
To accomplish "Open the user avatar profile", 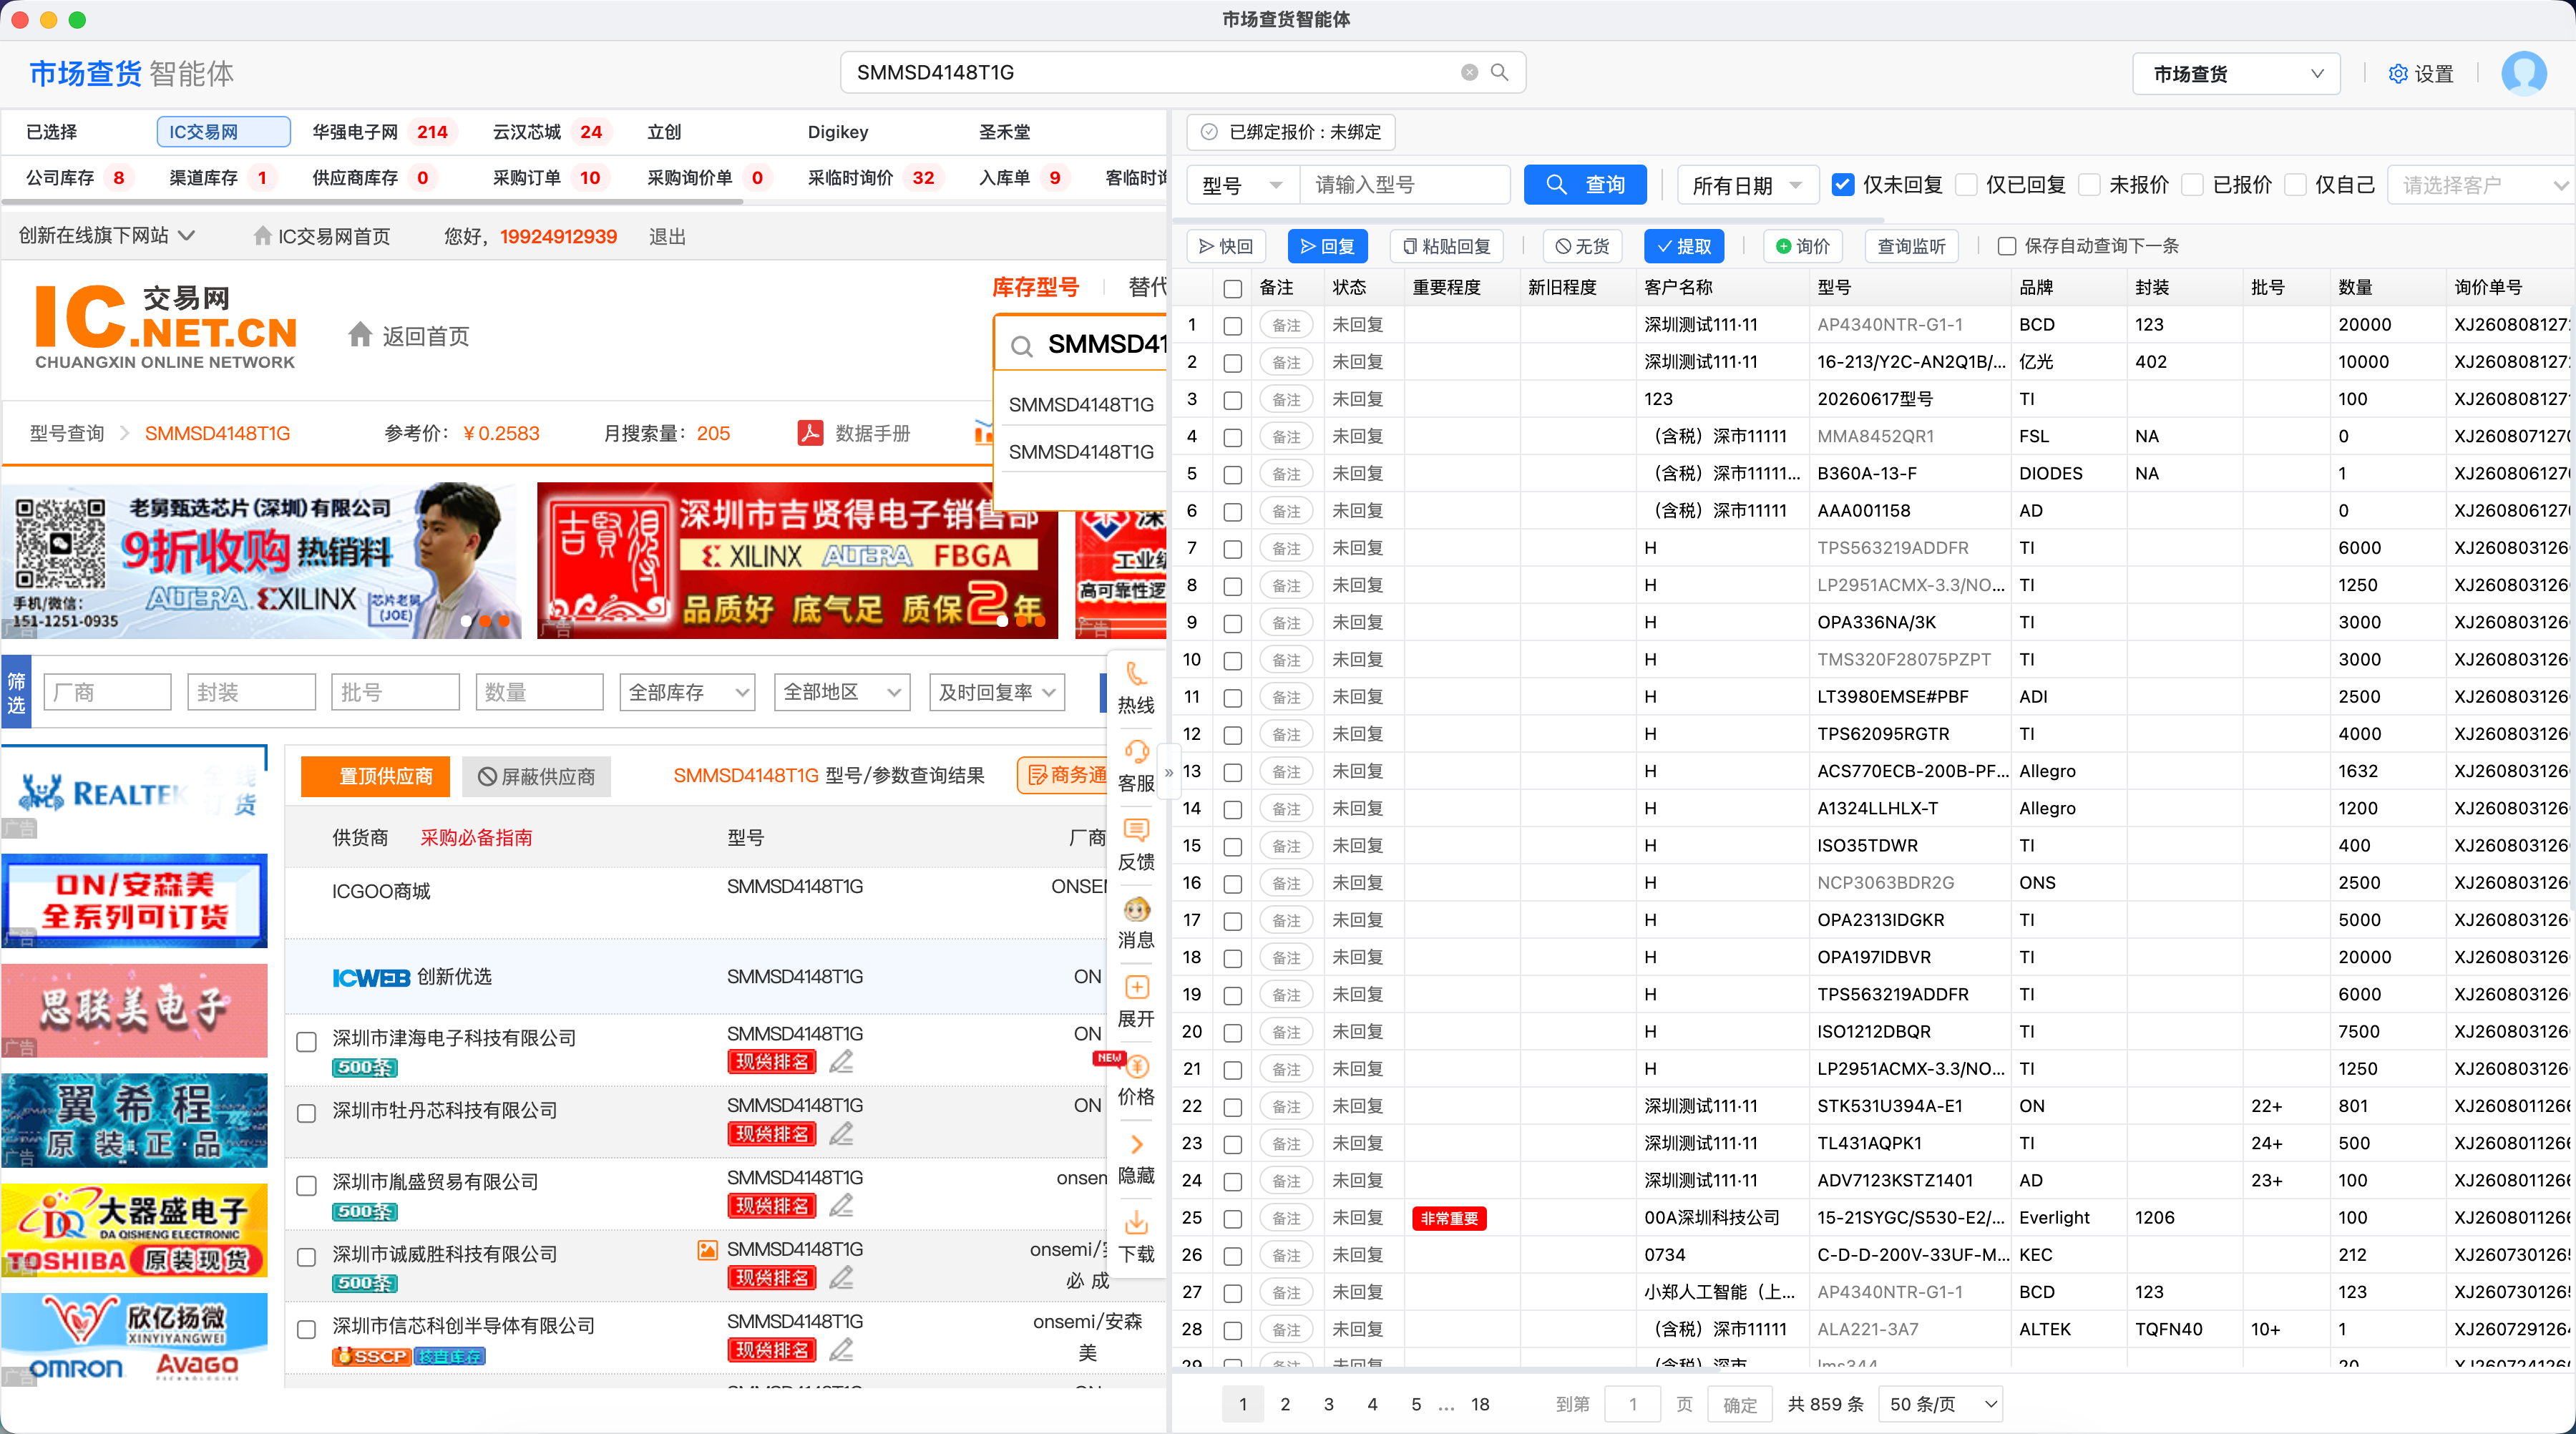I will [2523, 73].
